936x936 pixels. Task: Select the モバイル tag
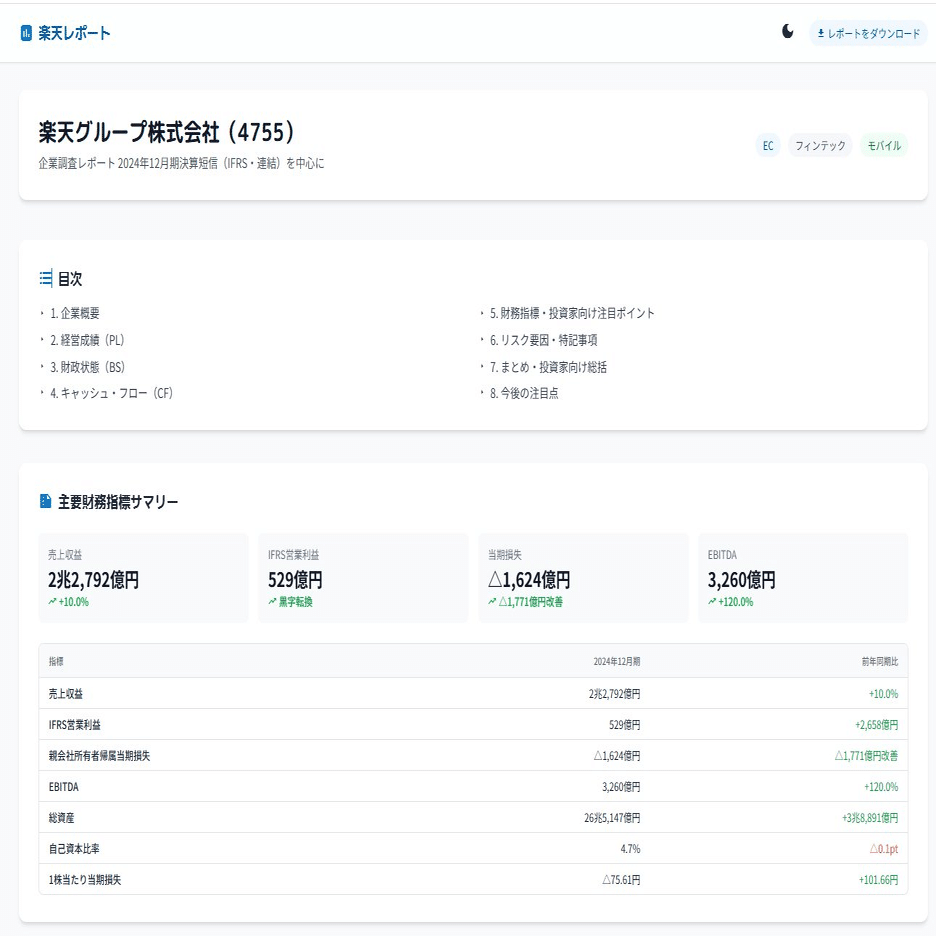[883, 146]
